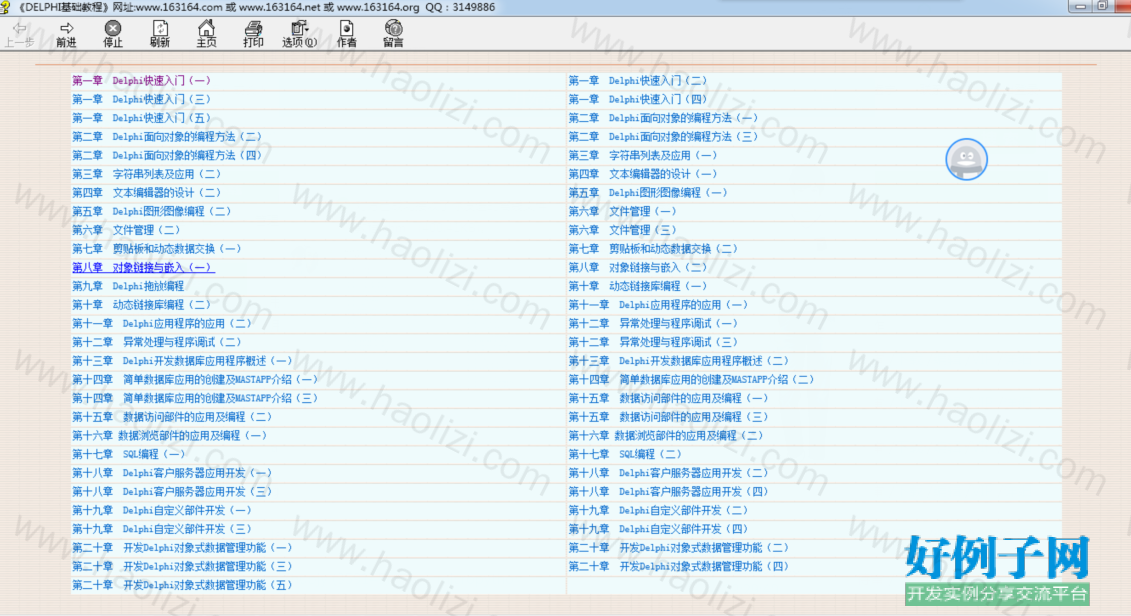Screen dimensions: 1131x616
Task: Open 第十六章 数据浏览部件的应用及编程（二）
Action: [x=666, y=436]
